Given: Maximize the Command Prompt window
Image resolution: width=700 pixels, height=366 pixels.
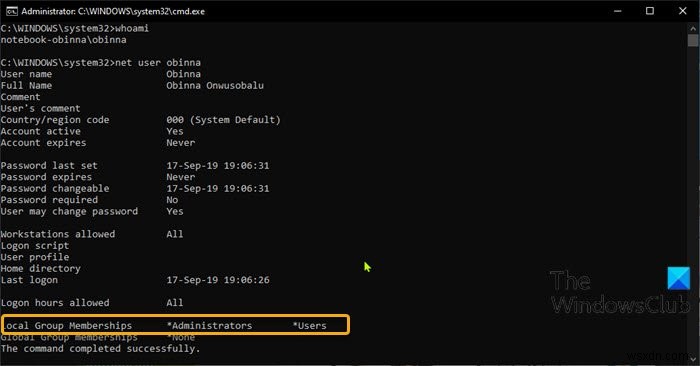Looking at the screenshot, I should (x=650, y=11).
